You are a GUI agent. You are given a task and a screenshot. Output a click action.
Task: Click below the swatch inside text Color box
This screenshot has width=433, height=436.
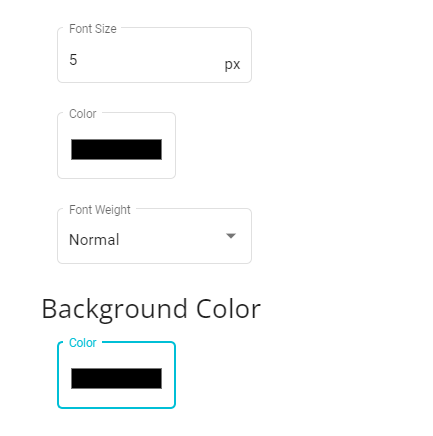[116, 169]
